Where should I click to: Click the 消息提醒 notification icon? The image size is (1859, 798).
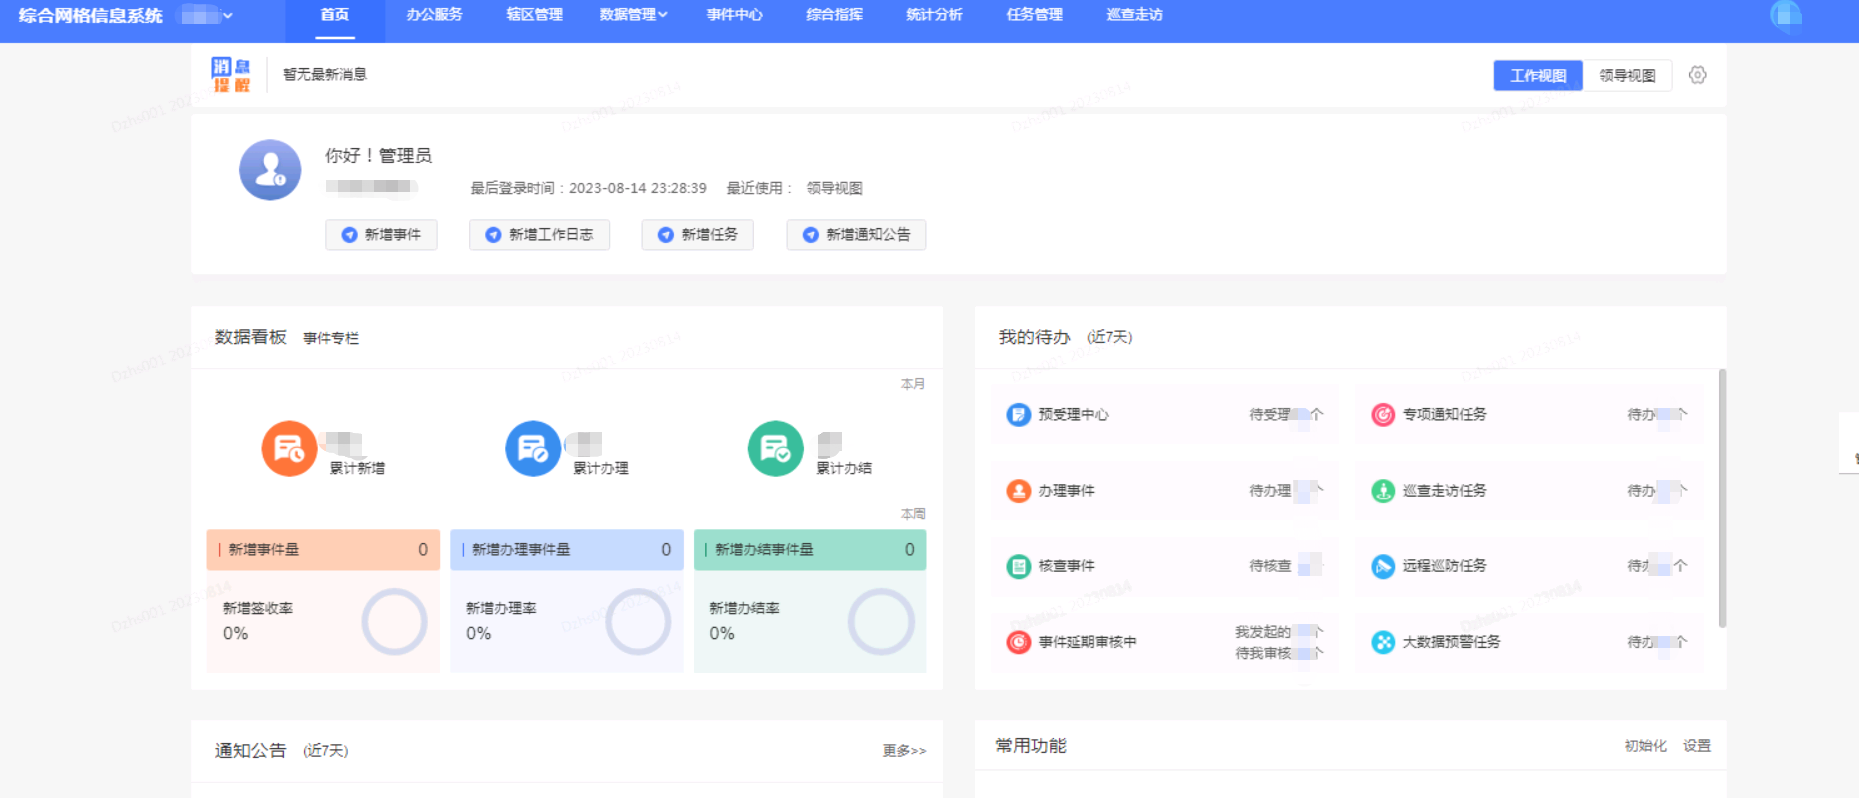[231, 75]
